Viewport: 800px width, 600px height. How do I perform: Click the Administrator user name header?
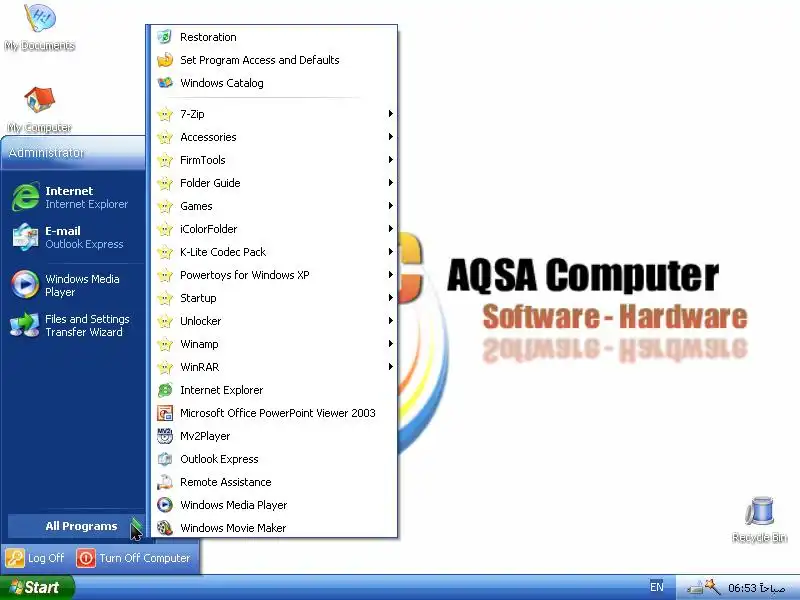point(46,153)
